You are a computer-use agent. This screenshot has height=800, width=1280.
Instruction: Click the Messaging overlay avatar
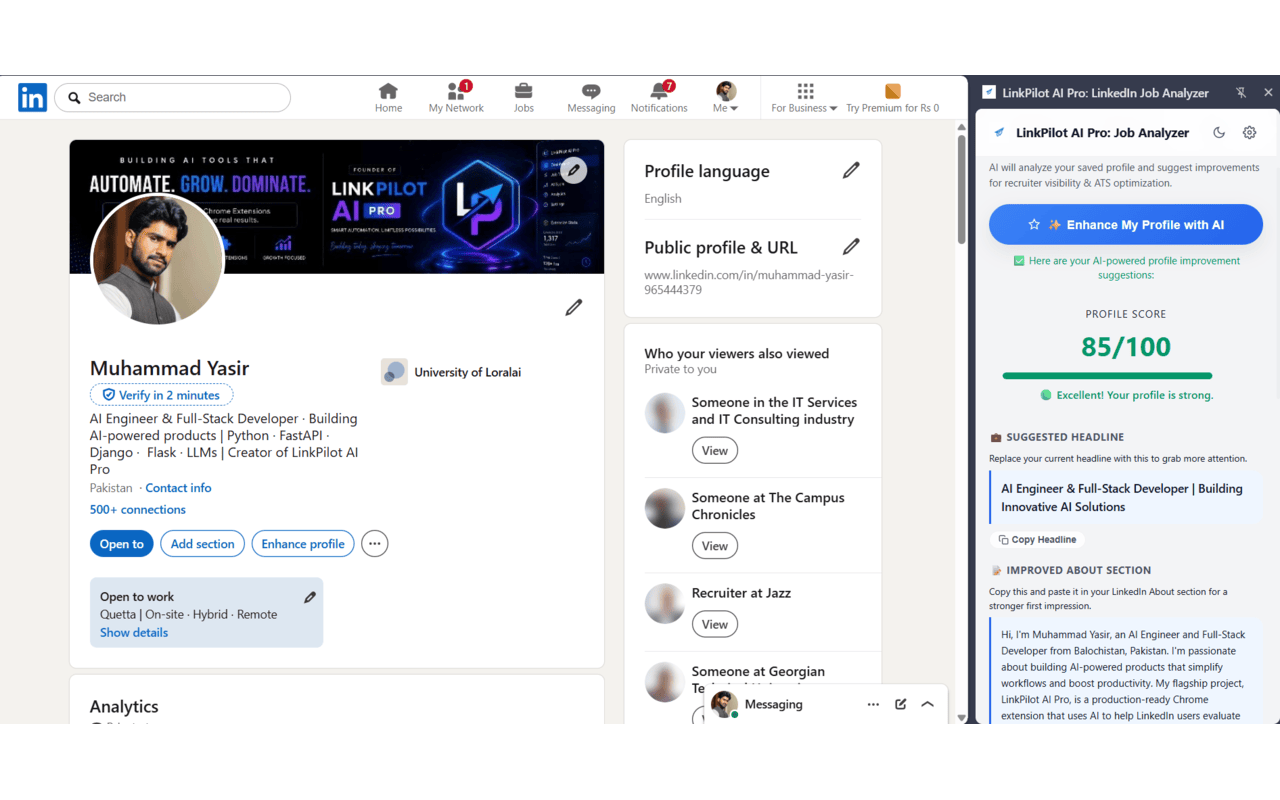tap(724, 704)
